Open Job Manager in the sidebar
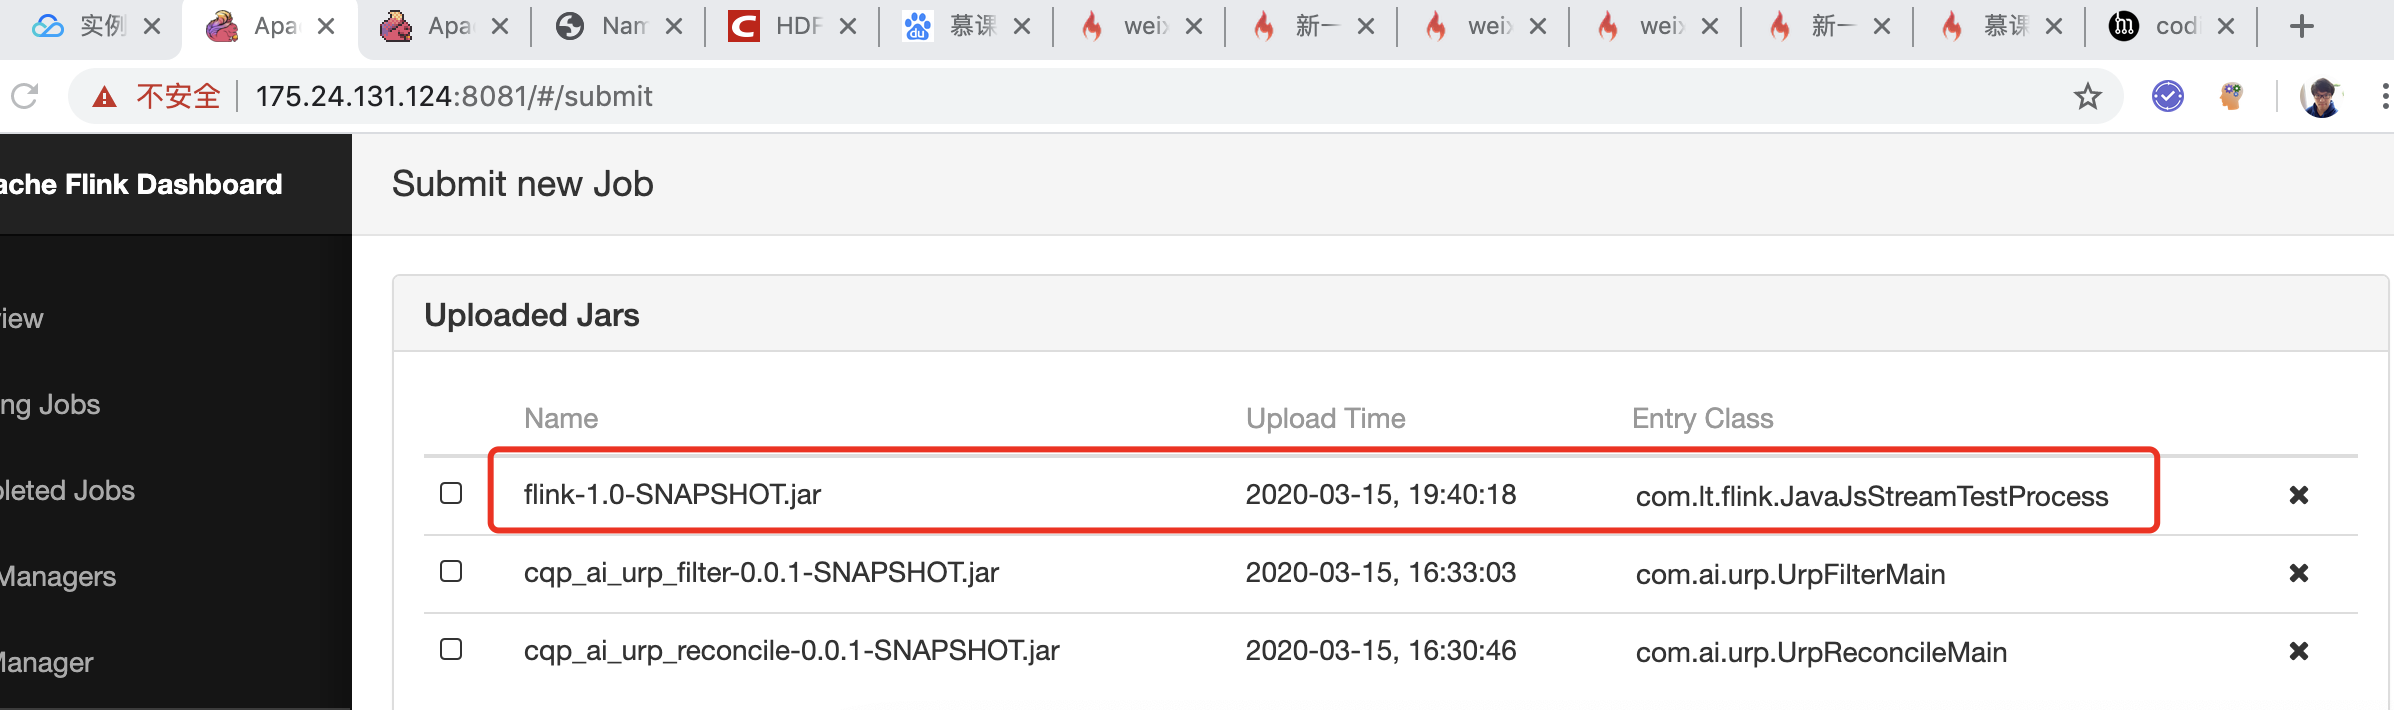The width and height of the screenshot is (2394, 710). [47, 663]
